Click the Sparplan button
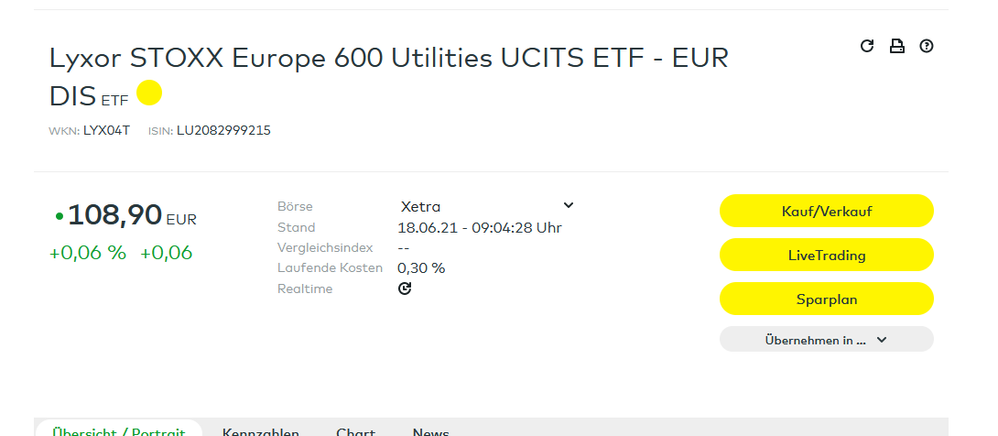This screenshot has width=998, height=436. pyautogui.click(x=826, y=299)
